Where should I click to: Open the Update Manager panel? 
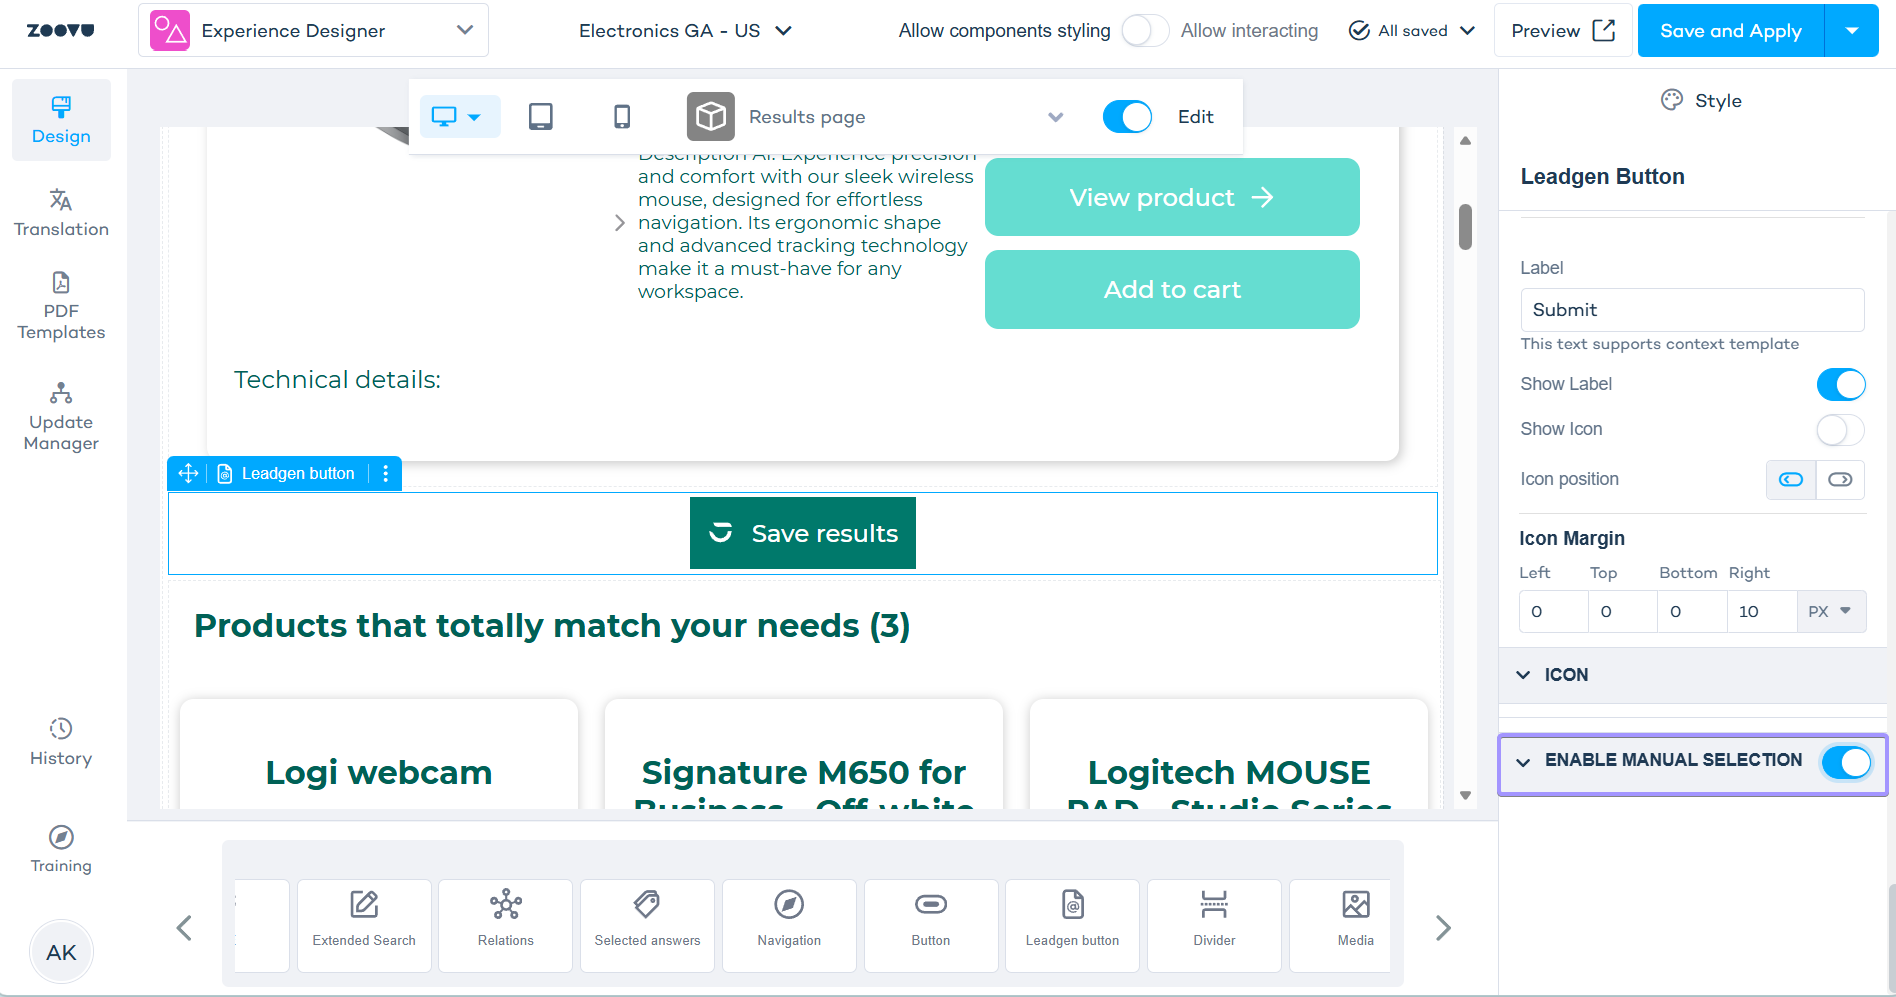61,417
